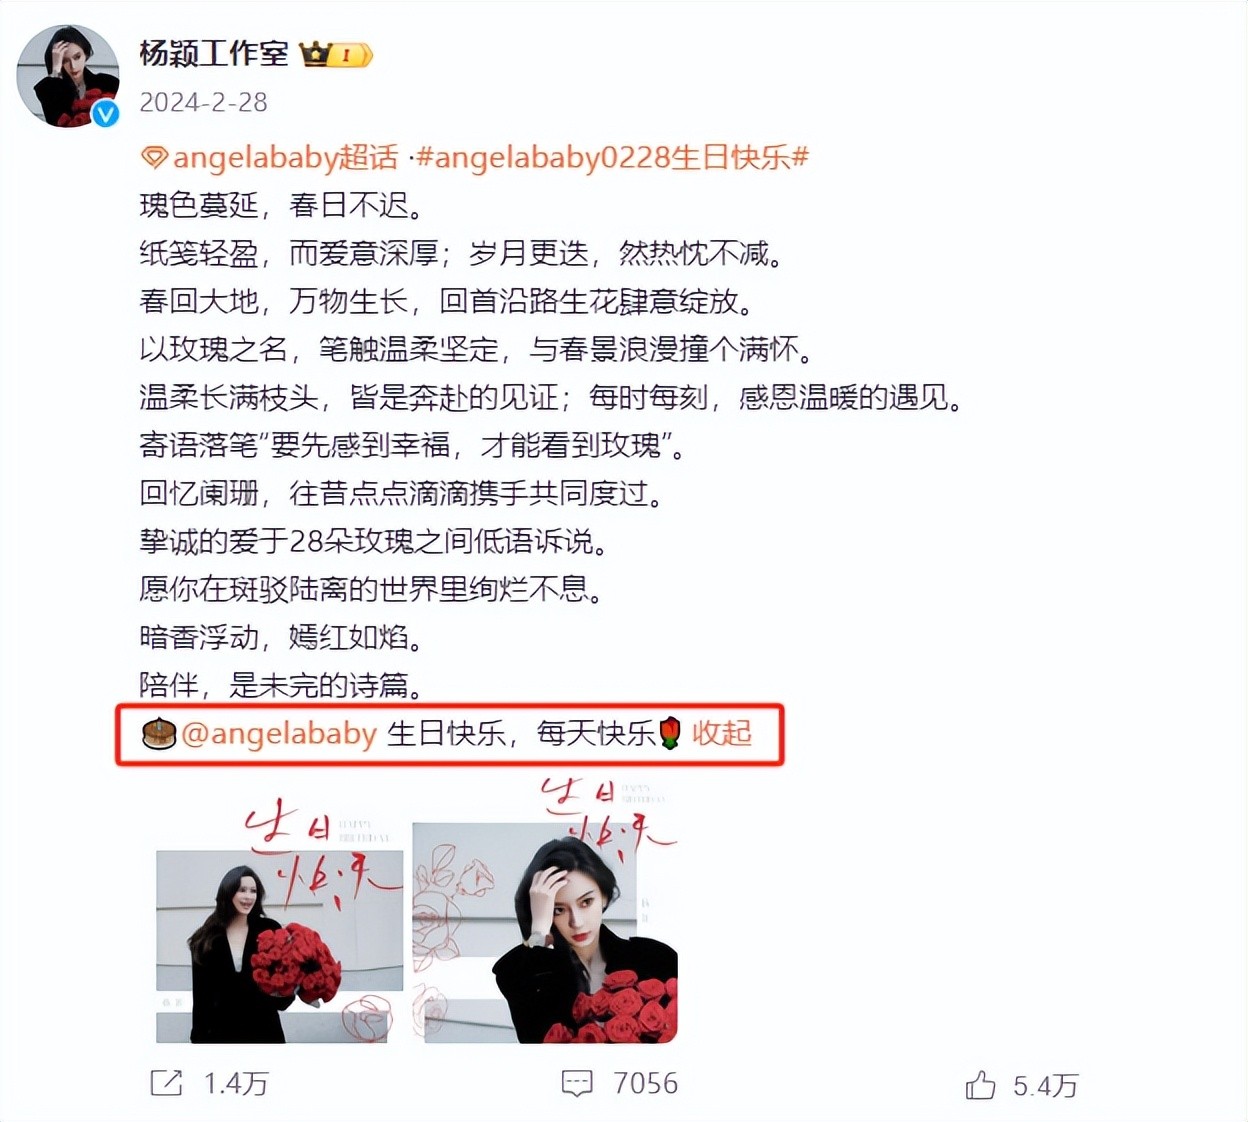The height and width of the screenshot is (1122, 1248).
Task: Open the 杨颖工作室 profile avatar
Action: (68, 76)
